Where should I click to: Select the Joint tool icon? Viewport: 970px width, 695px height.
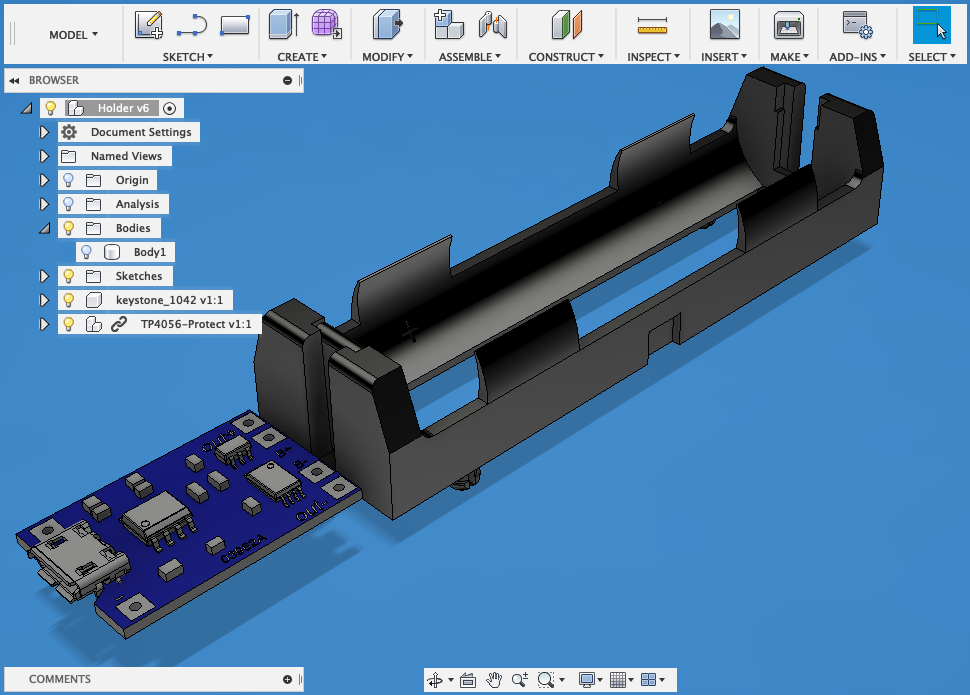point(492,24)
